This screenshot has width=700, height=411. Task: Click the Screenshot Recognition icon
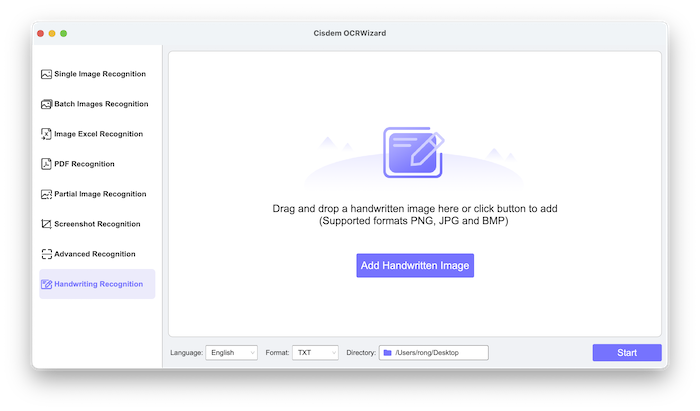(x=46, y=224)
